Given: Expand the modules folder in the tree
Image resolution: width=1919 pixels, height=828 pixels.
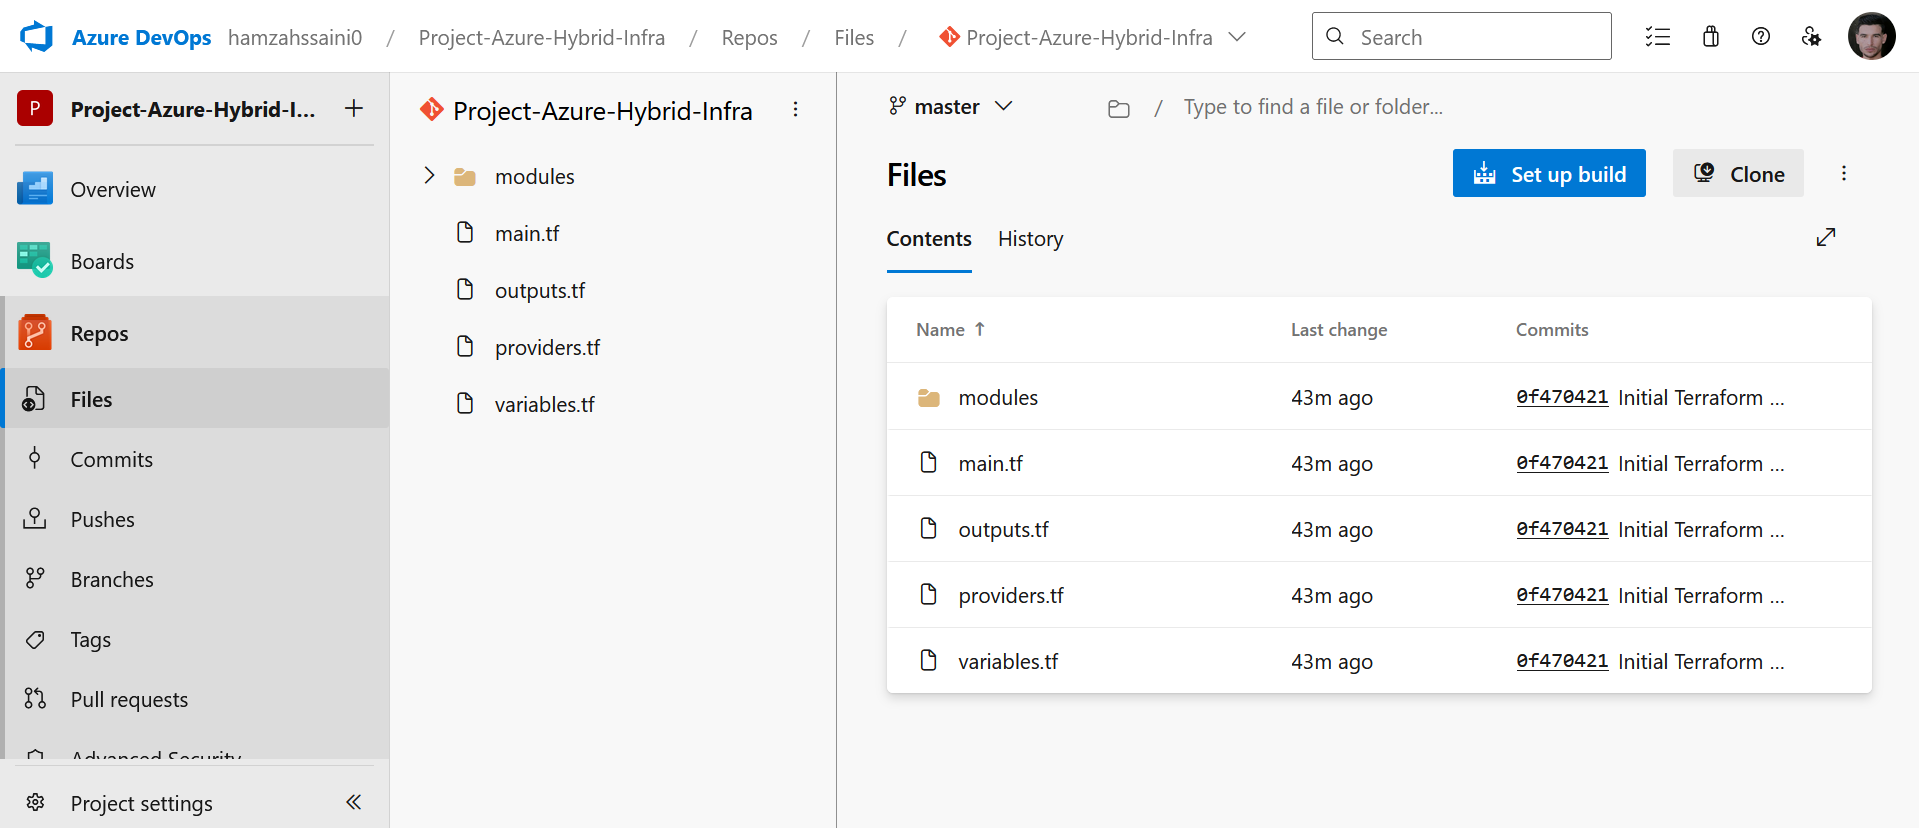Looking at the screenshot, I should click(x=429, y=176).
